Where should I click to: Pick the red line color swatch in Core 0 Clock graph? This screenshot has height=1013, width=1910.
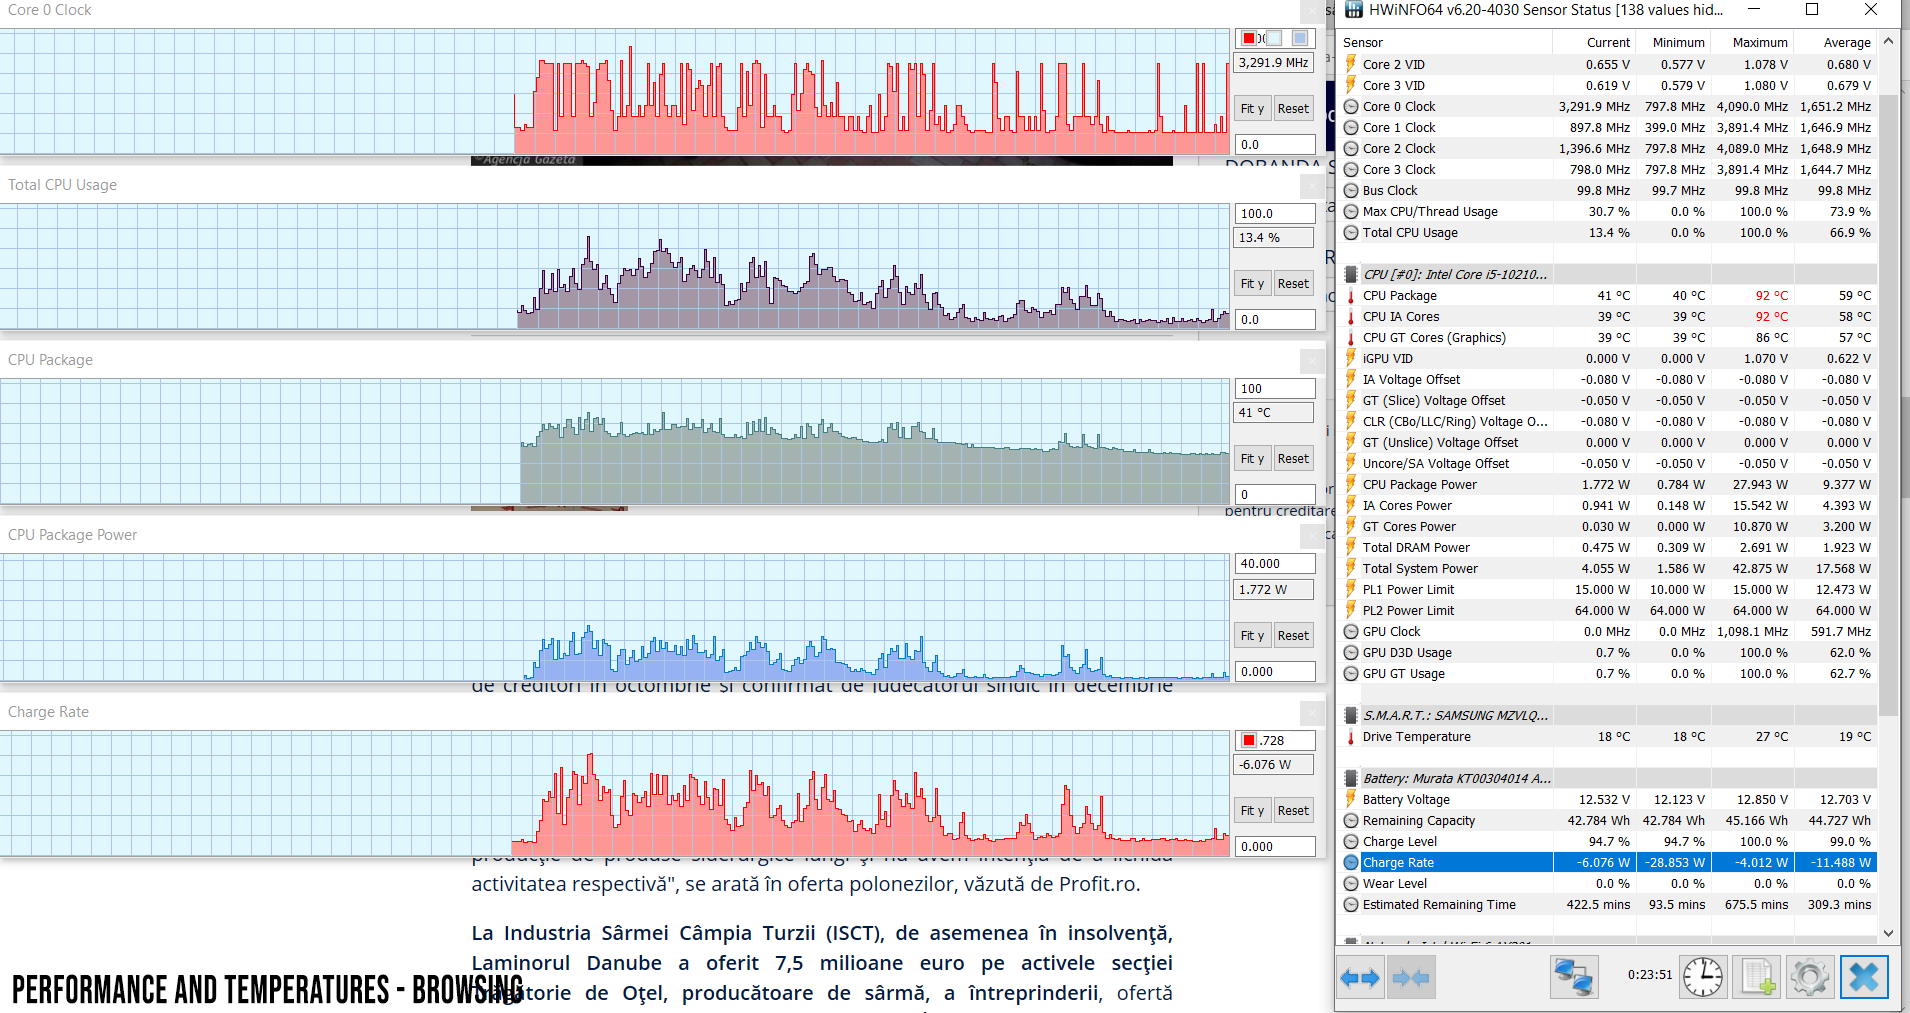(1249, 38)
